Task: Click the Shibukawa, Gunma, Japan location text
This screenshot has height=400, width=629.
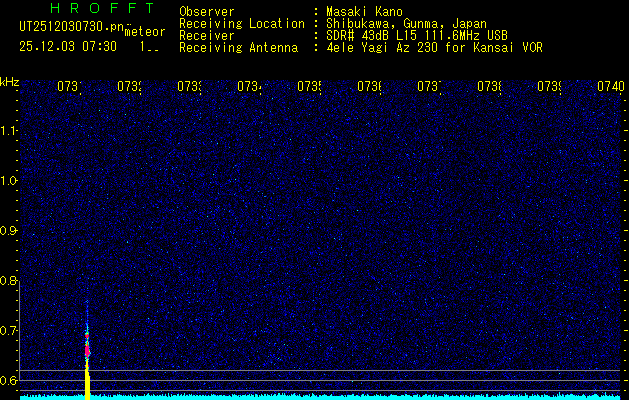Action: pos(402,23)
